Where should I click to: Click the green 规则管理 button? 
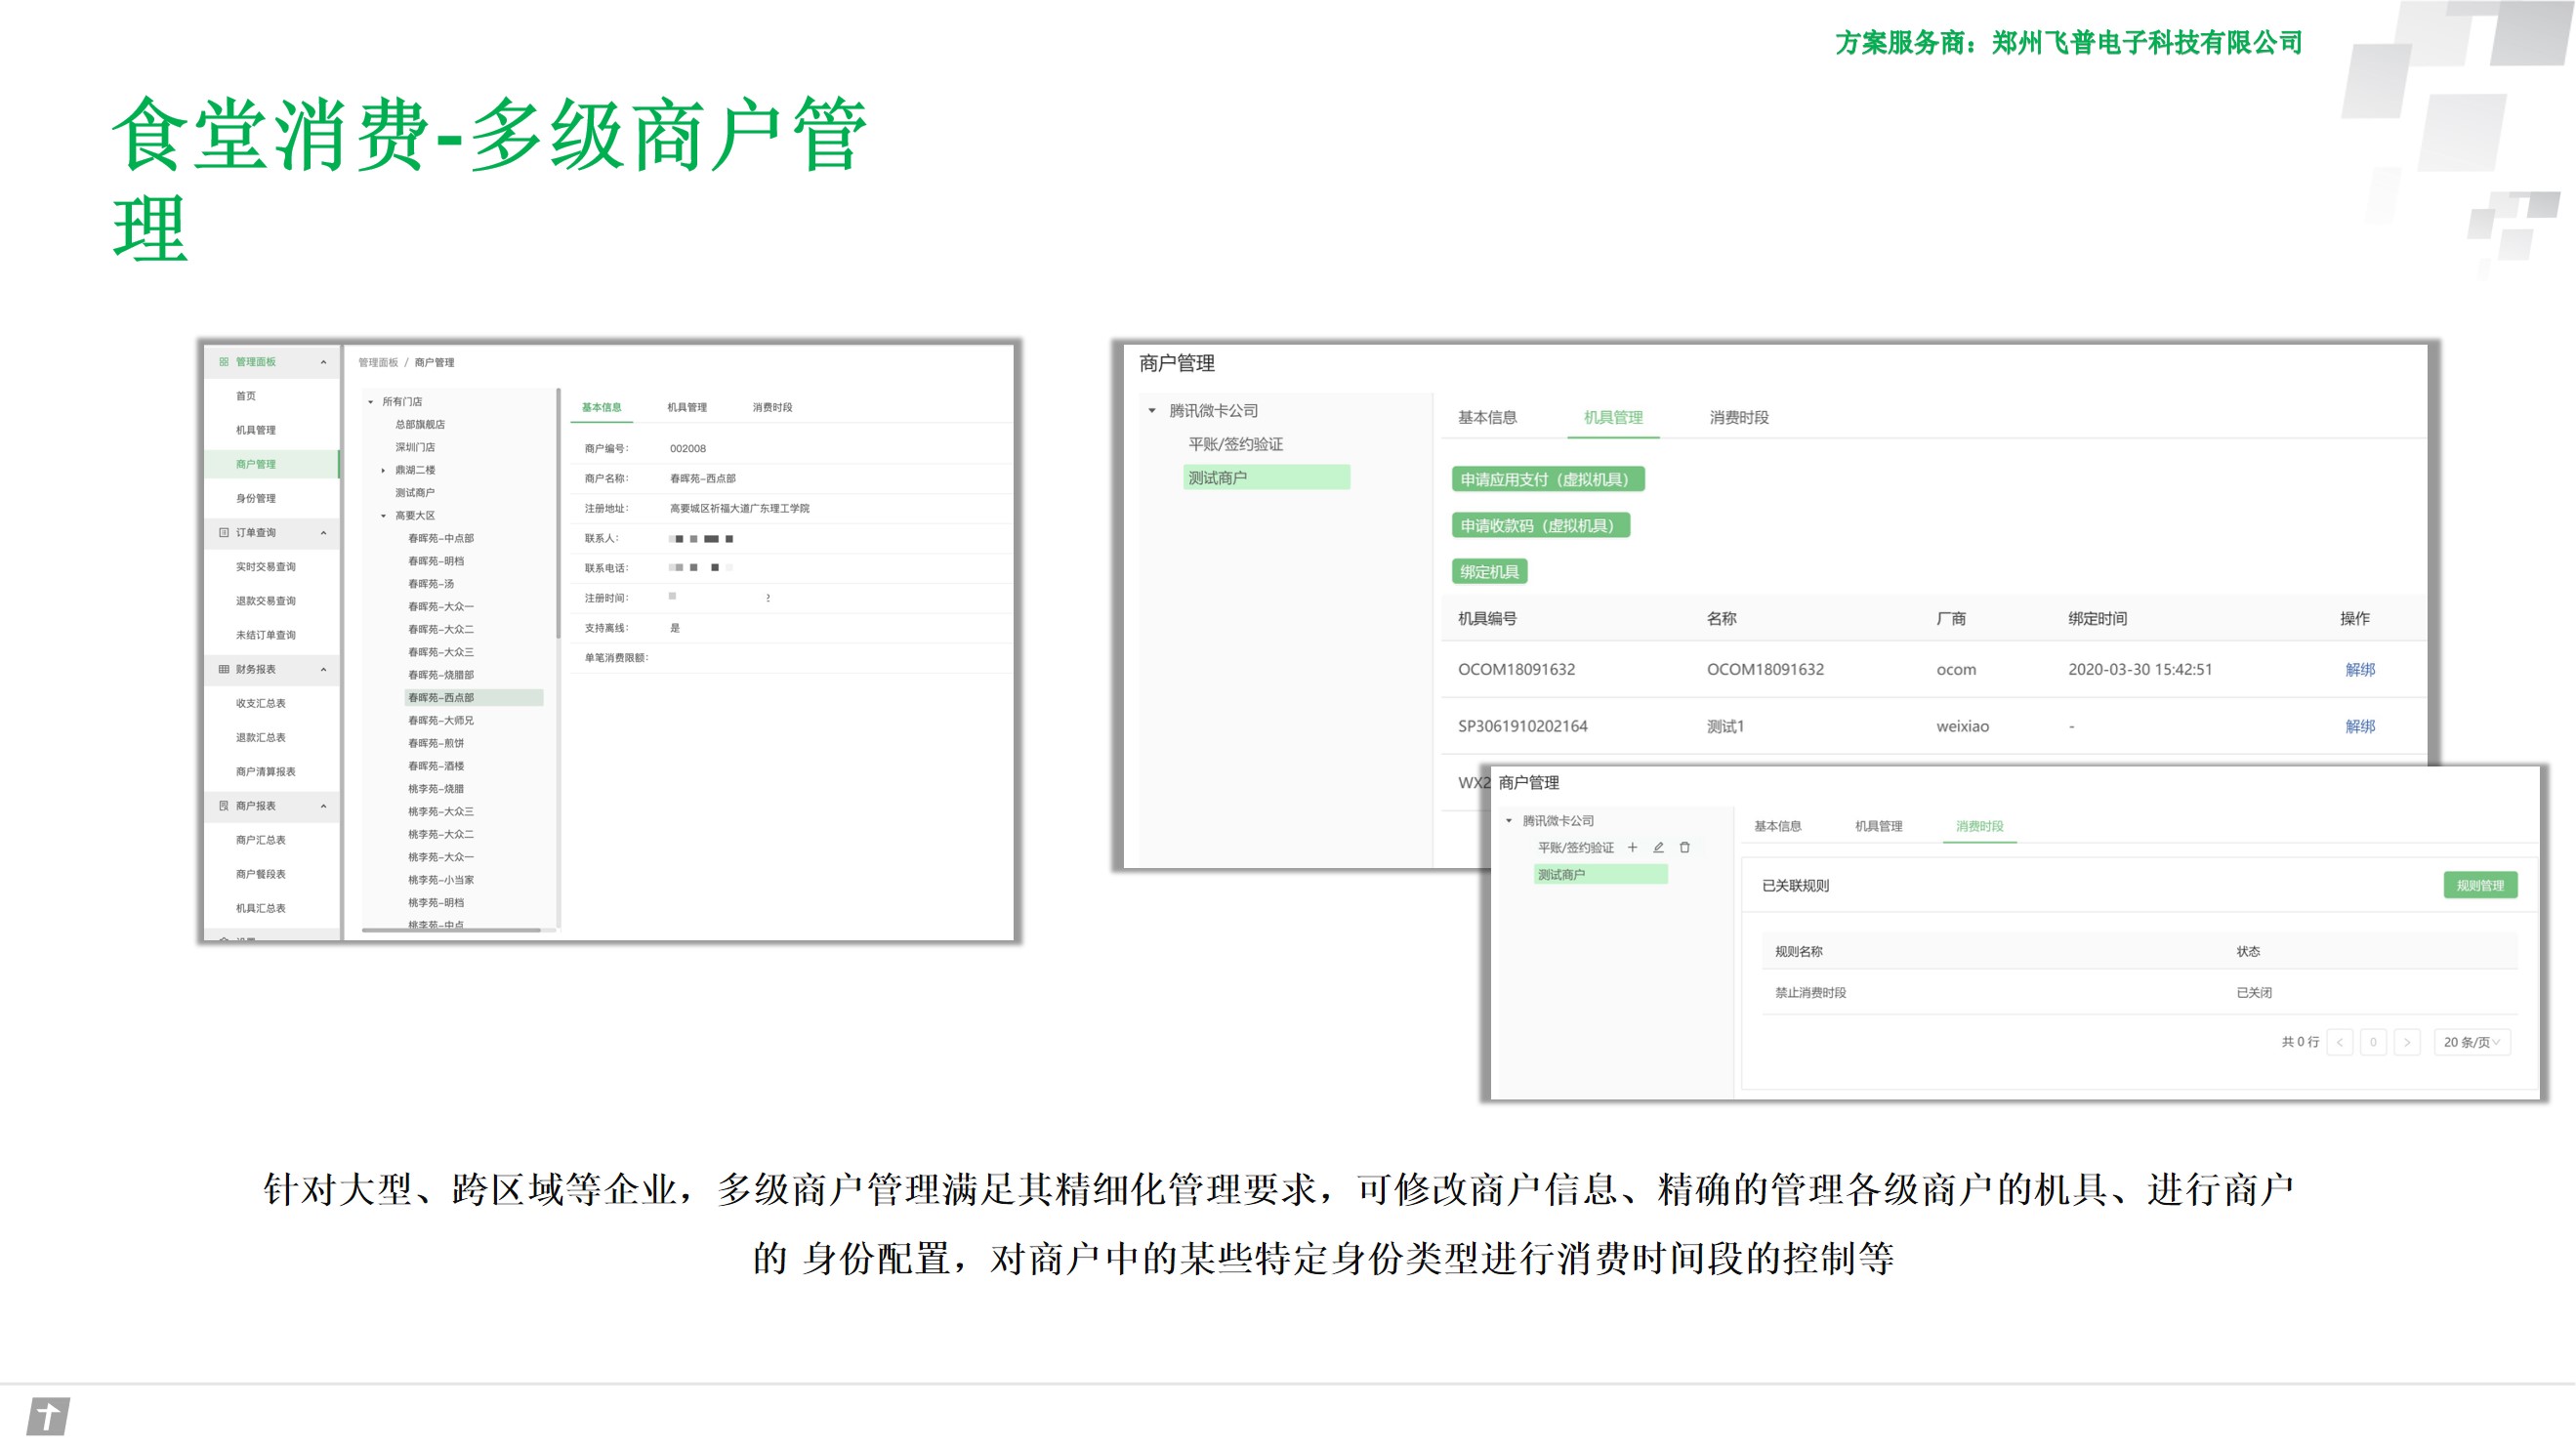(x=2479, y=885)
